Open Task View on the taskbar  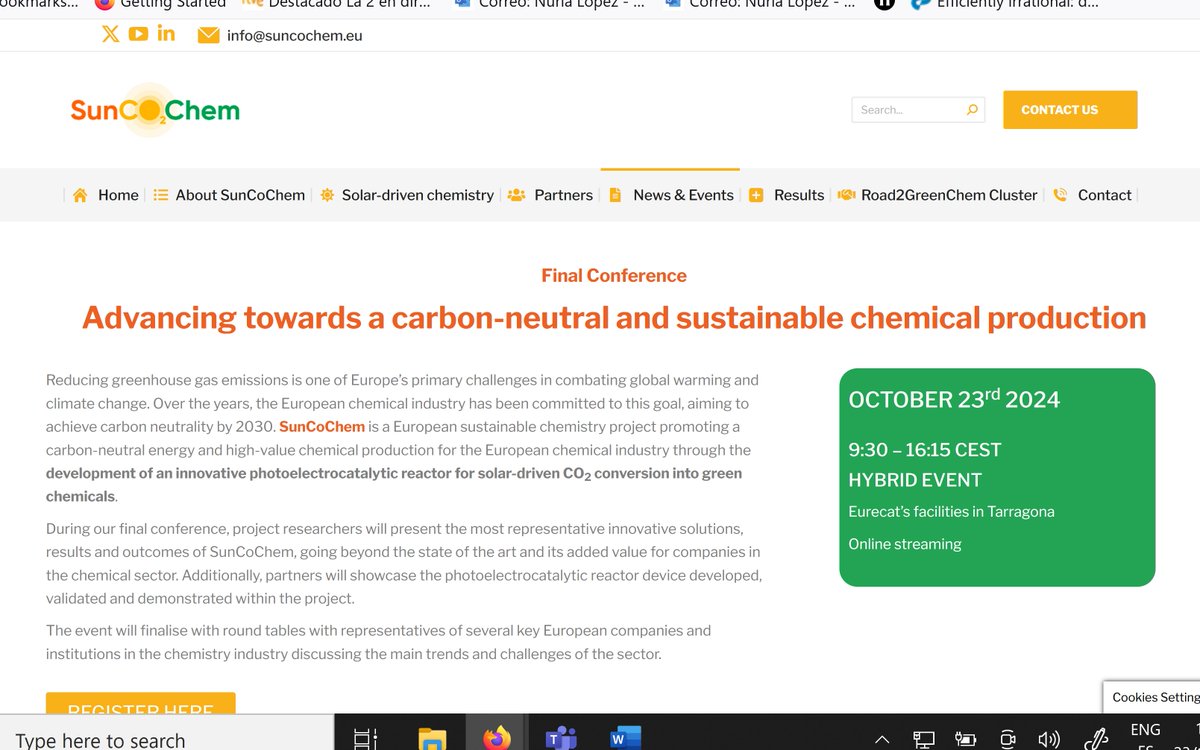(366, 740)
